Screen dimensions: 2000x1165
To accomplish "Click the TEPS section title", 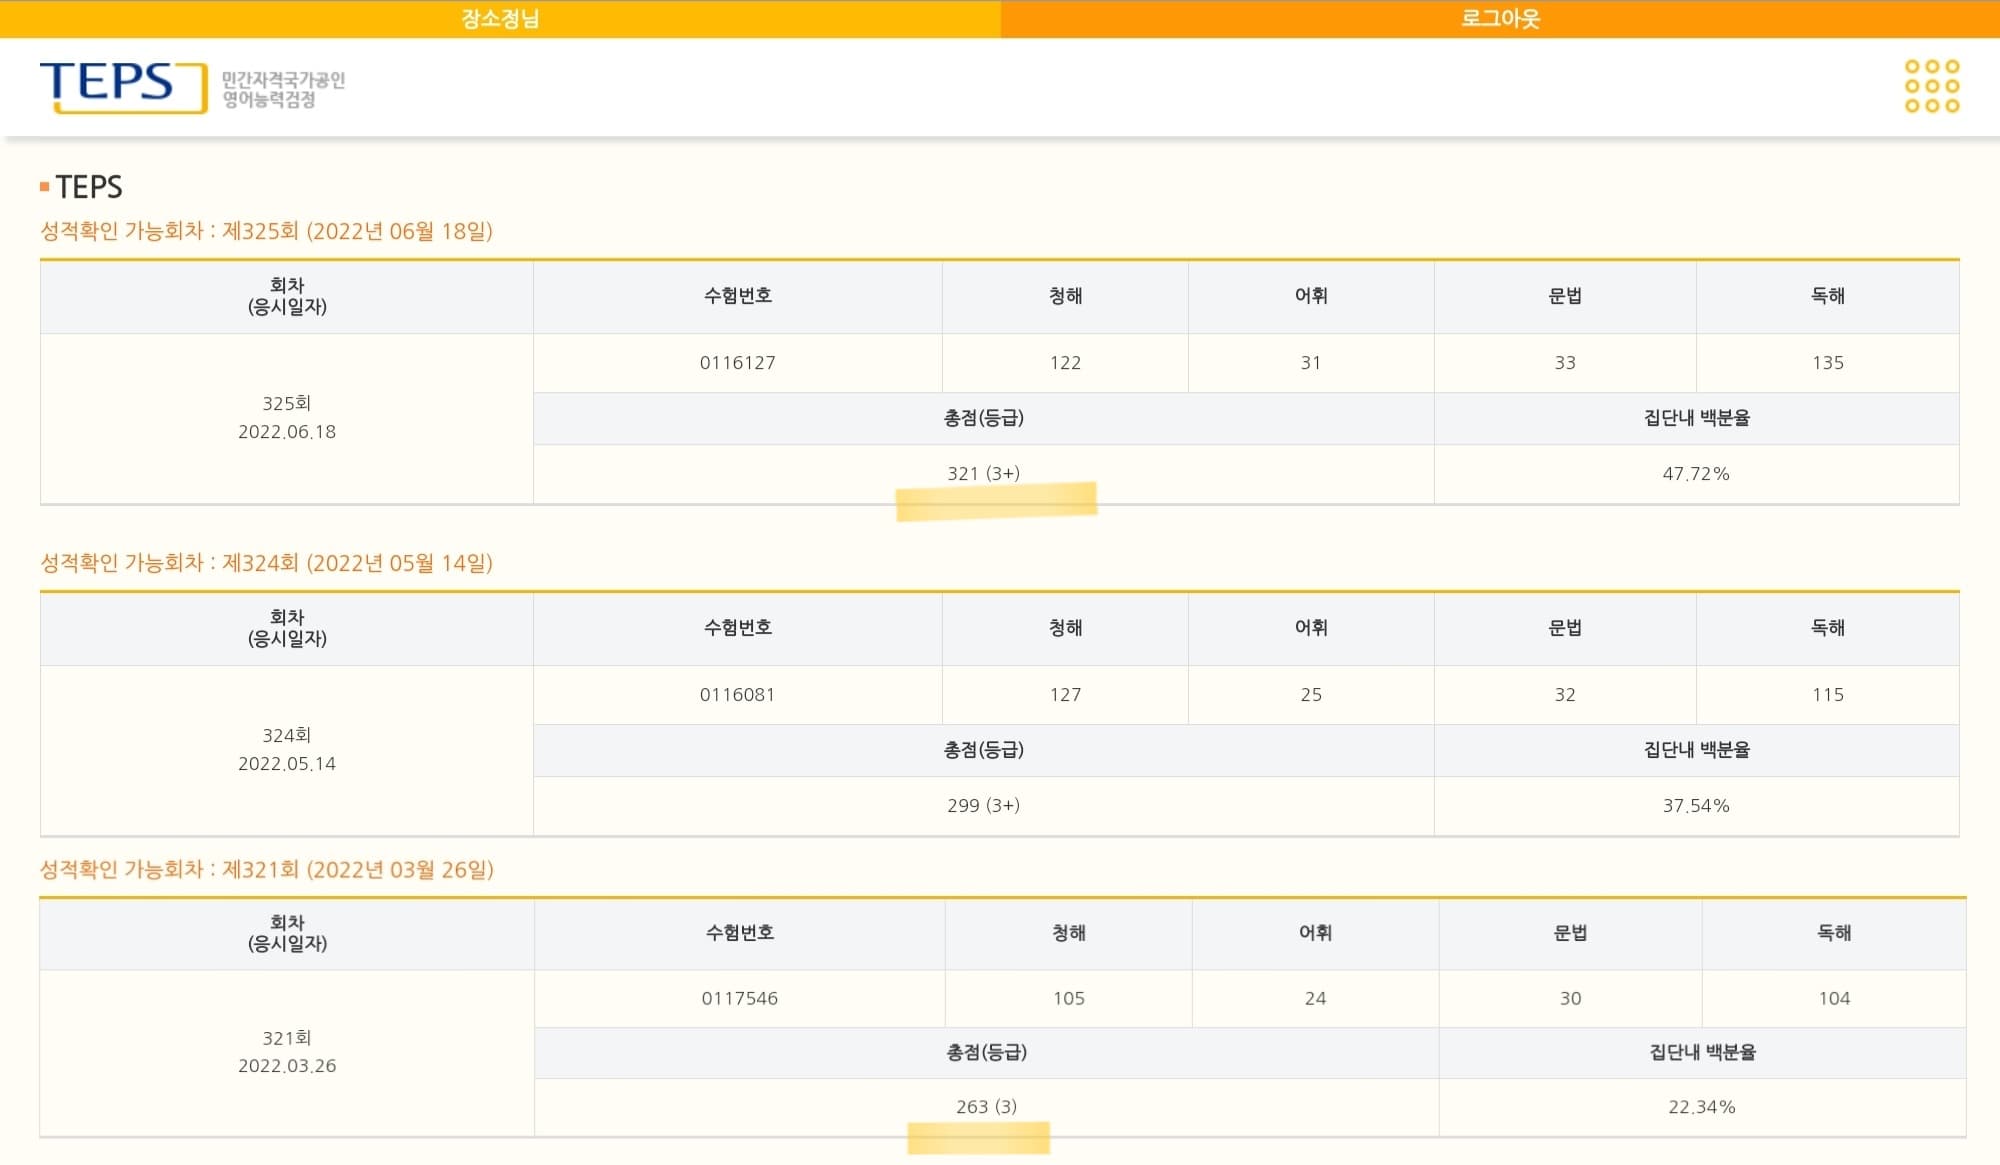I will click(89, 187).
